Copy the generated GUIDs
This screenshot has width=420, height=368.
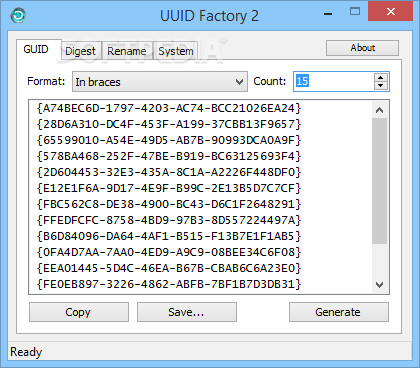[x=79, y=312]
